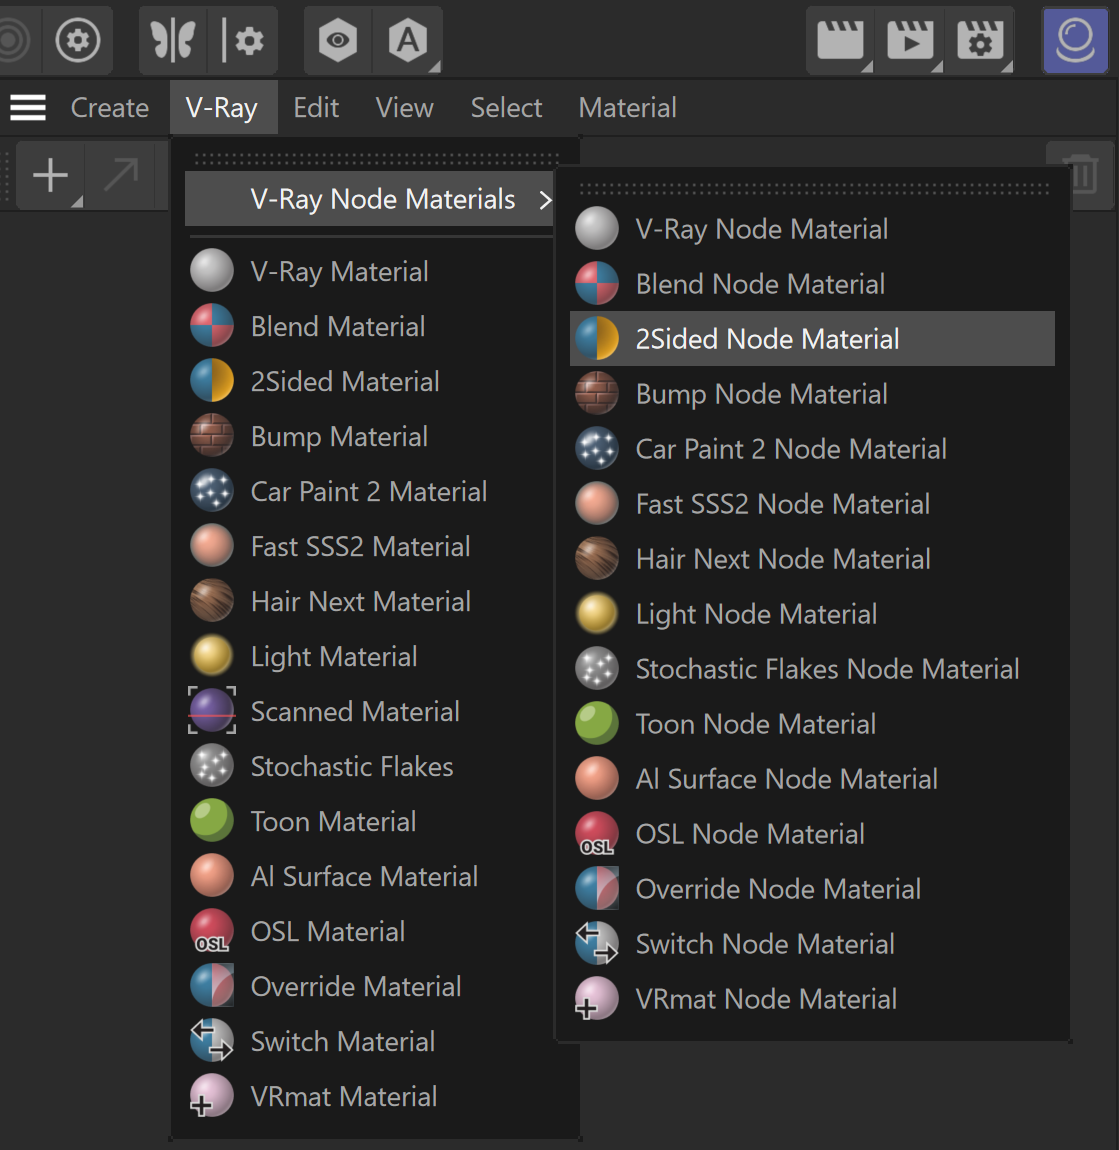Click the Scanned Material purple sphere icon
The height and width of the screenshot is (1150, 1119).
click(212, 711)
